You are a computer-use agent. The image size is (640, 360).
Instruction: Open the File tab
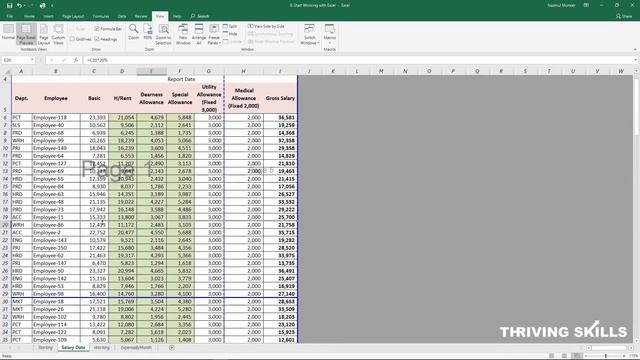pos(9,16)
